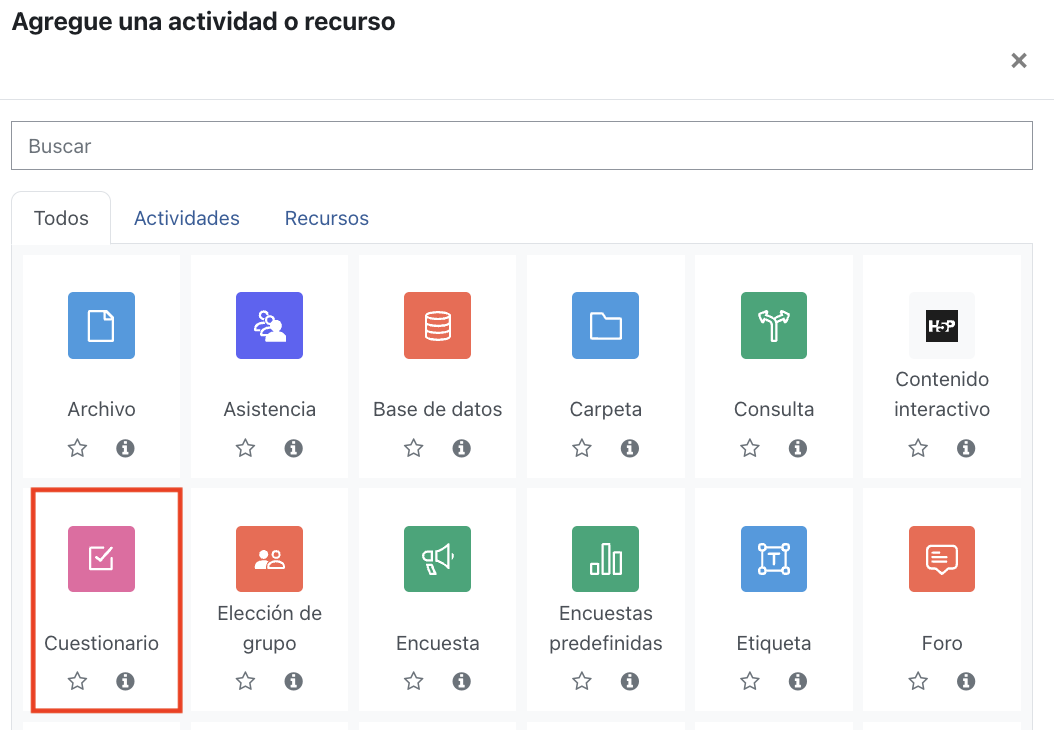Click the Asistencia label
Image resolution: width=1054 pixels, height=730 pixels.
[270, 409]
